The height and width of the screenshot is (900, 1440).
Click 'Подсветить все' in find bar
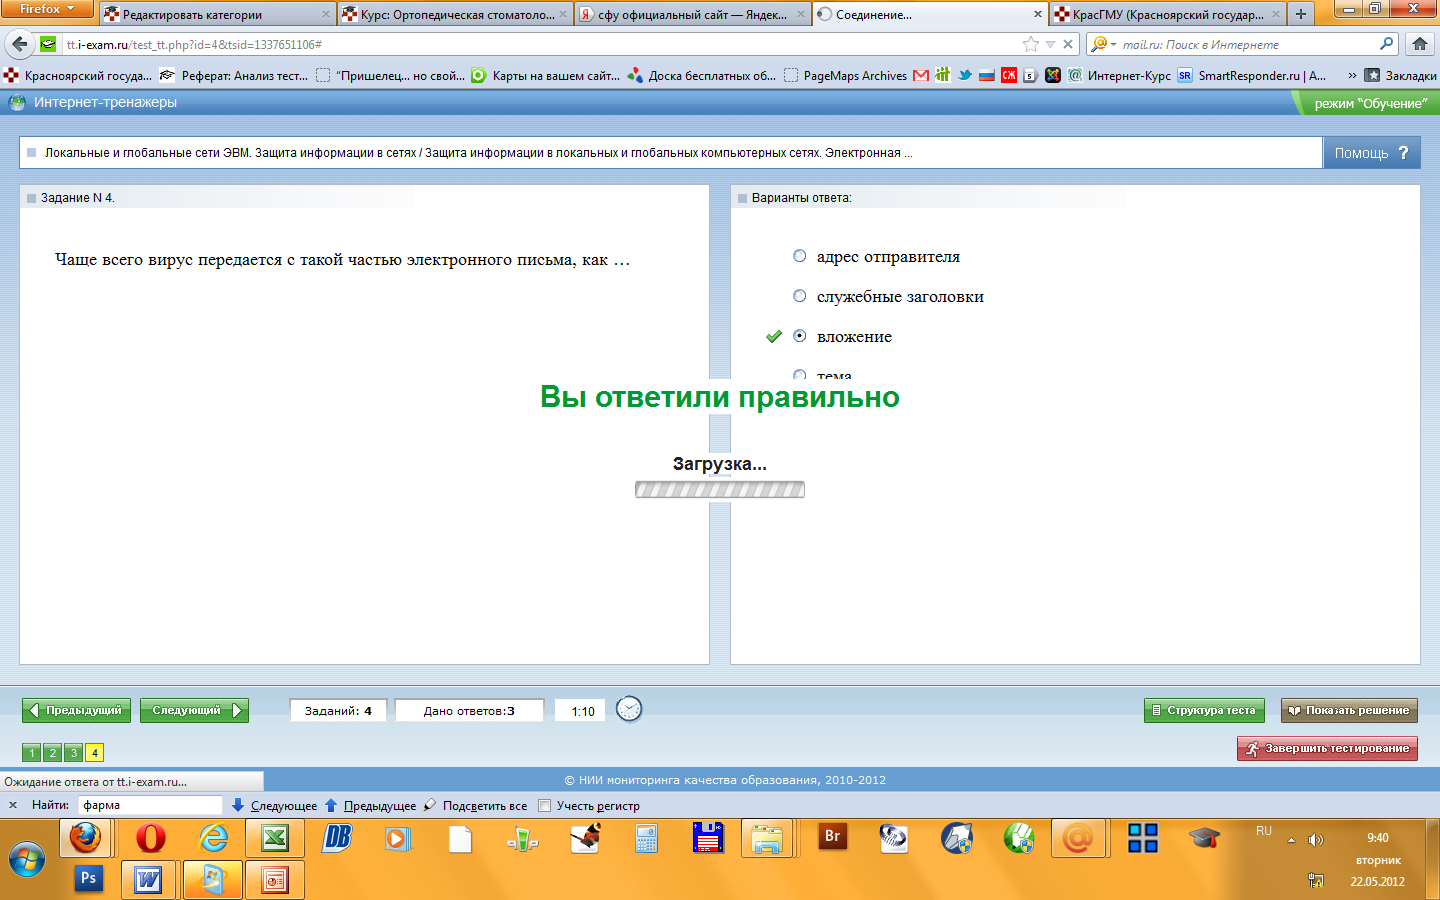(475, 805)
